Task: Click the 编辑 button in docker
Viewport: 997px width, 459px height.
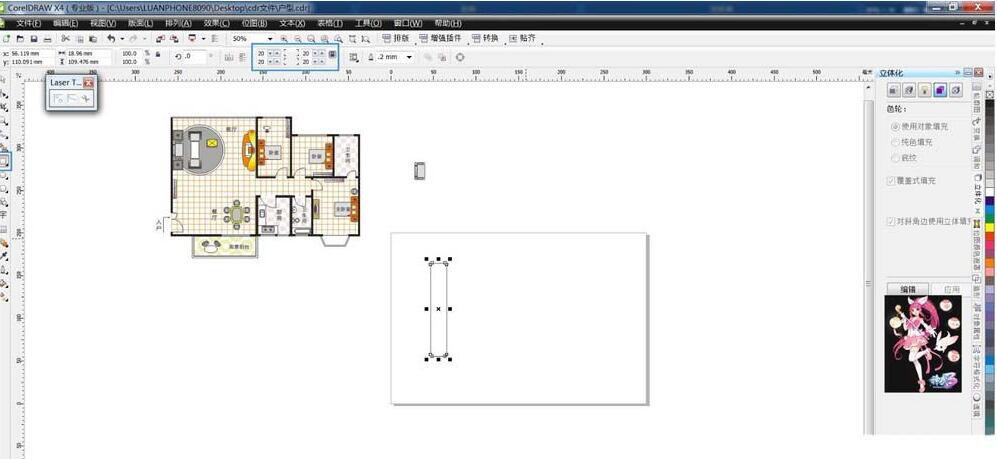Action: click(x=907, y=289)
